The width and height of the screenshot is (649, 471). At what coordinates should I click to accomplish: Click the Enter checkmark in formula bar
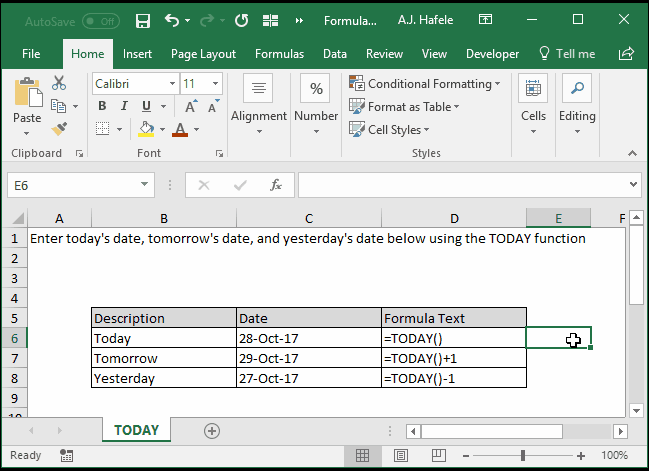pyautogui.click(x=240, y=185)
